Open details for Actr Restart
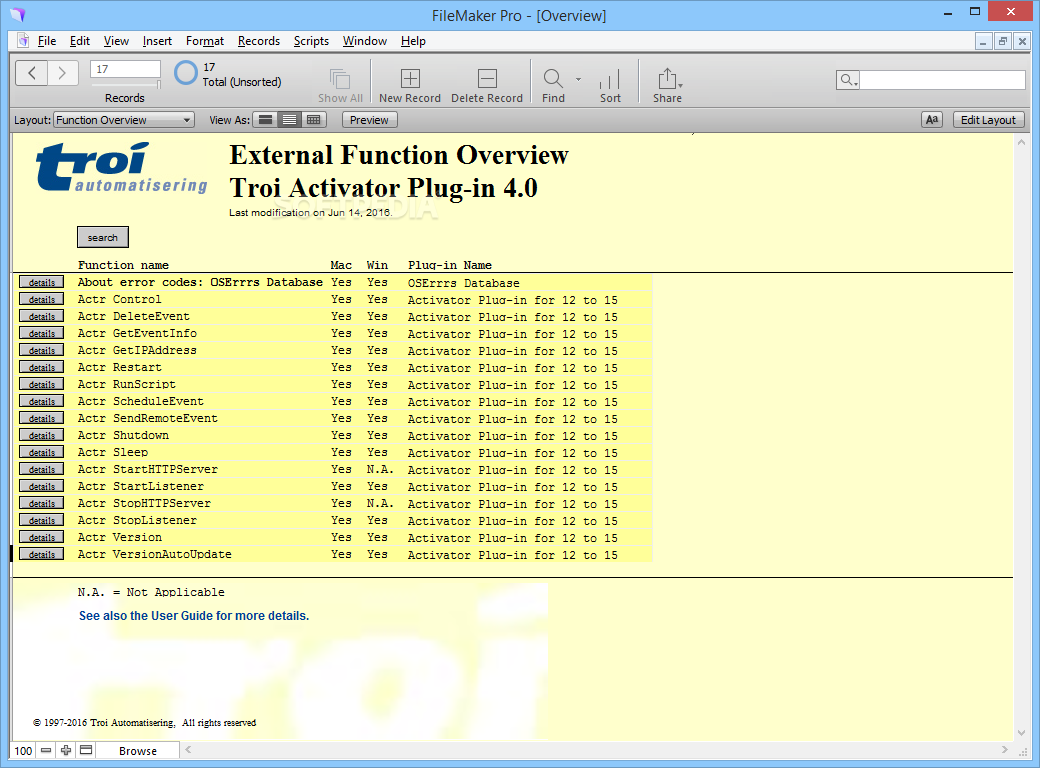Screen dimensions: 1040x768 (42, 367)
